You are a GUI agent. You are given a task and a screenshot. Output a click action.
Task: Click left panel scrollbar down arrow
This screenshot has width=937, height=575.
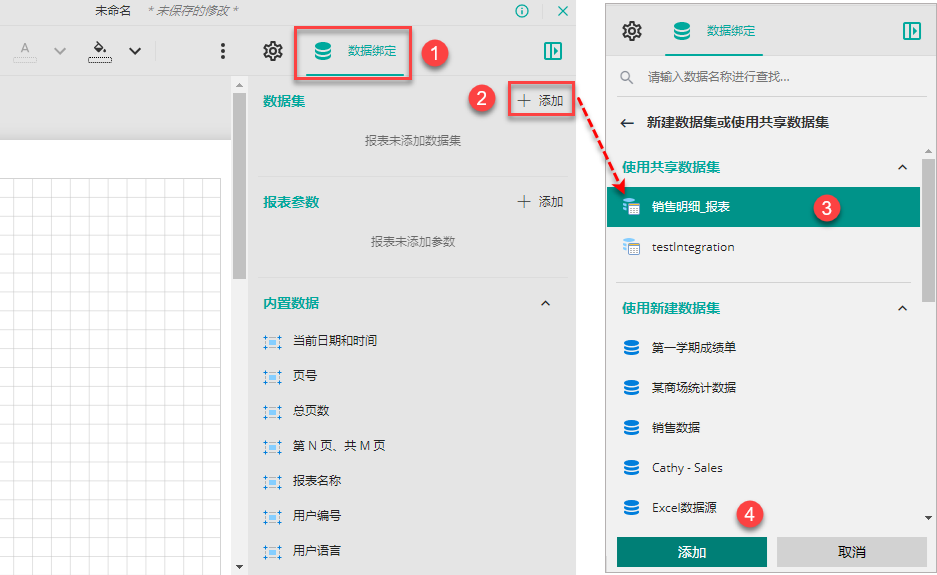pyautogui.click(x=239, y=566)
